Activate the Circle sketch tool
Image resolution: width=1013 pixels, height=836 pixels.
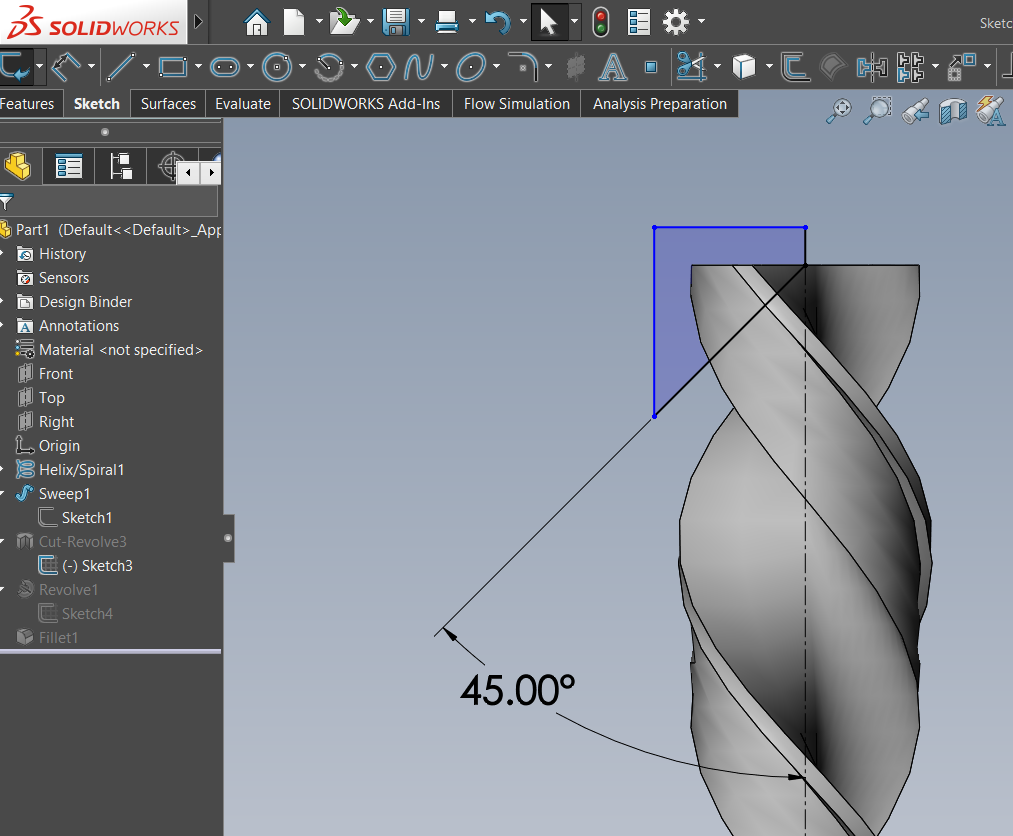(x=278, y=68)
